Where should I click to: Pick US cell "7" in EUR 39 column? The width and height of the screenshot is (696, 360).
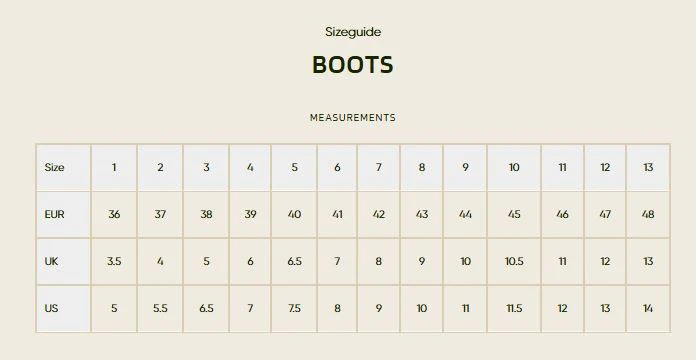pos(250,309)
